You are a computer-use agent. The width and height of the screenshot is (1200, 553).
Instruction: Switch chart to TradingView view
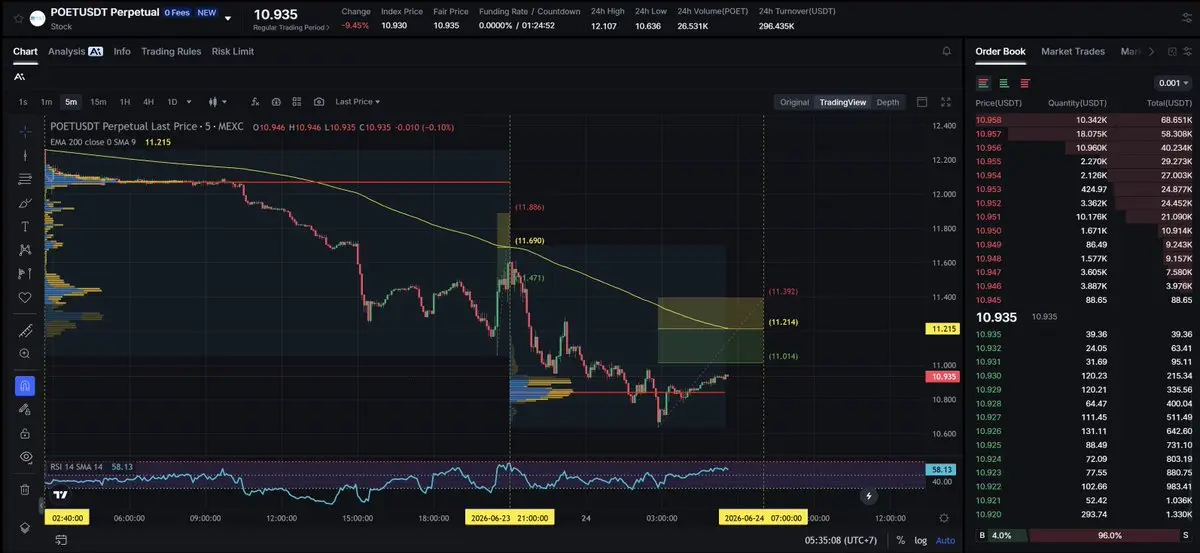click(x=842, y=102)
